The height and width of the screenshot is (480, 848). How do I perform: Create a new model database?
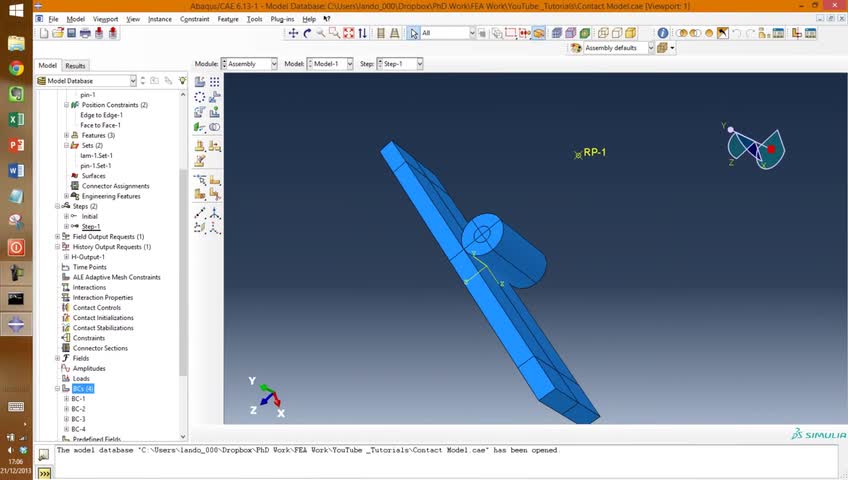point(44,33)
